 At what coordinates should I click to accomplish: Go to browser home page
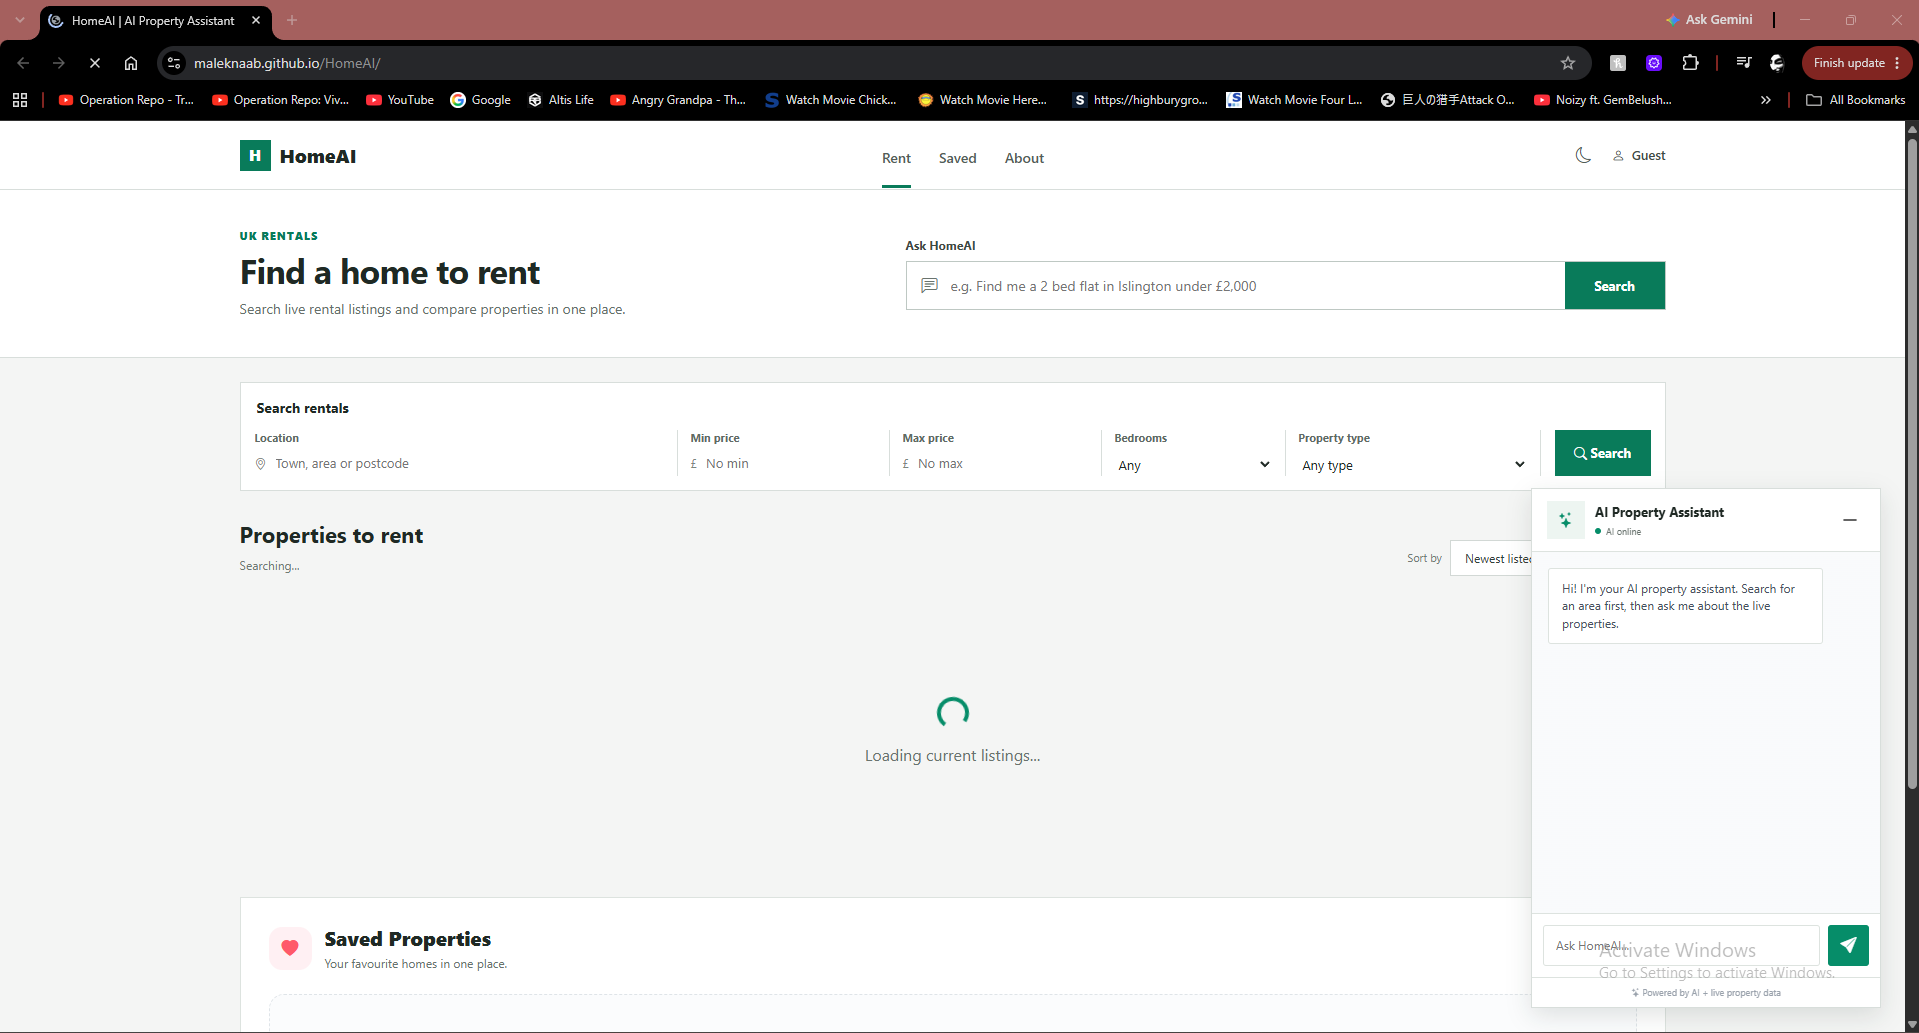click(x=131, y=63)
